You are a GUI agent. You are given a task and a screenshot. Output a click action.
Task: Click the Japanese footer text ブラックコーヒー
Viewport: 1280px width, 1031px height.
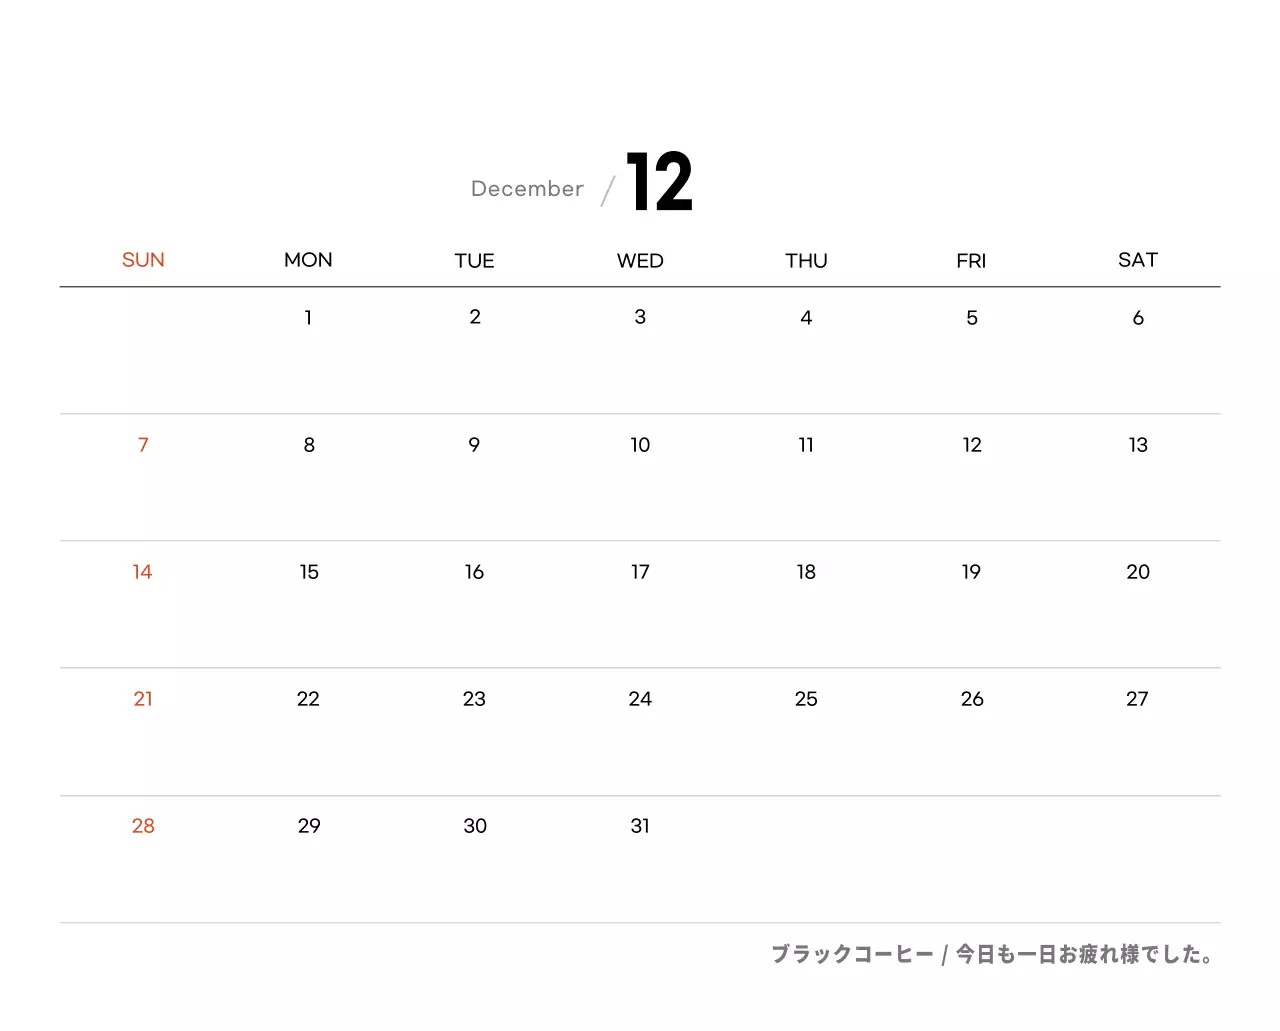pos(852,955)
